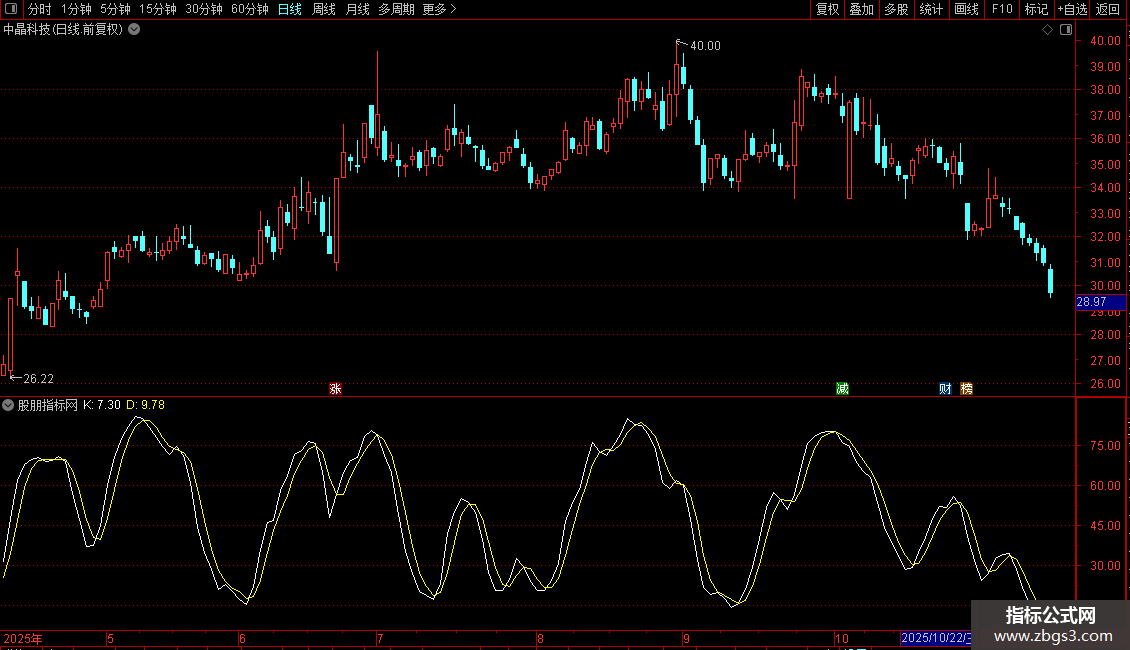Click the diamond icon at chart top-right
The height and width of the screenshot is (650, 1130).
(1047, 30)
